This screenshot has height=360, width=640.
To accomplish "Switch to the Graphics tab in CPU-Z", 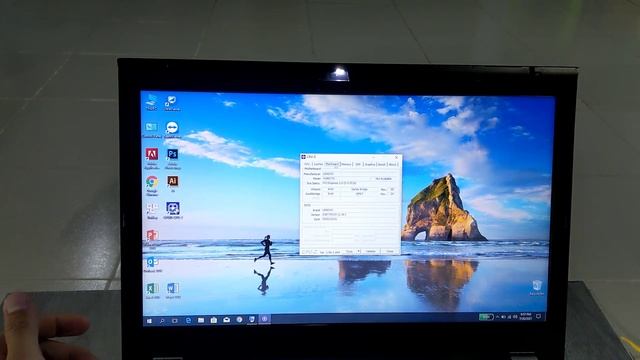I will (x=370, y=164).
